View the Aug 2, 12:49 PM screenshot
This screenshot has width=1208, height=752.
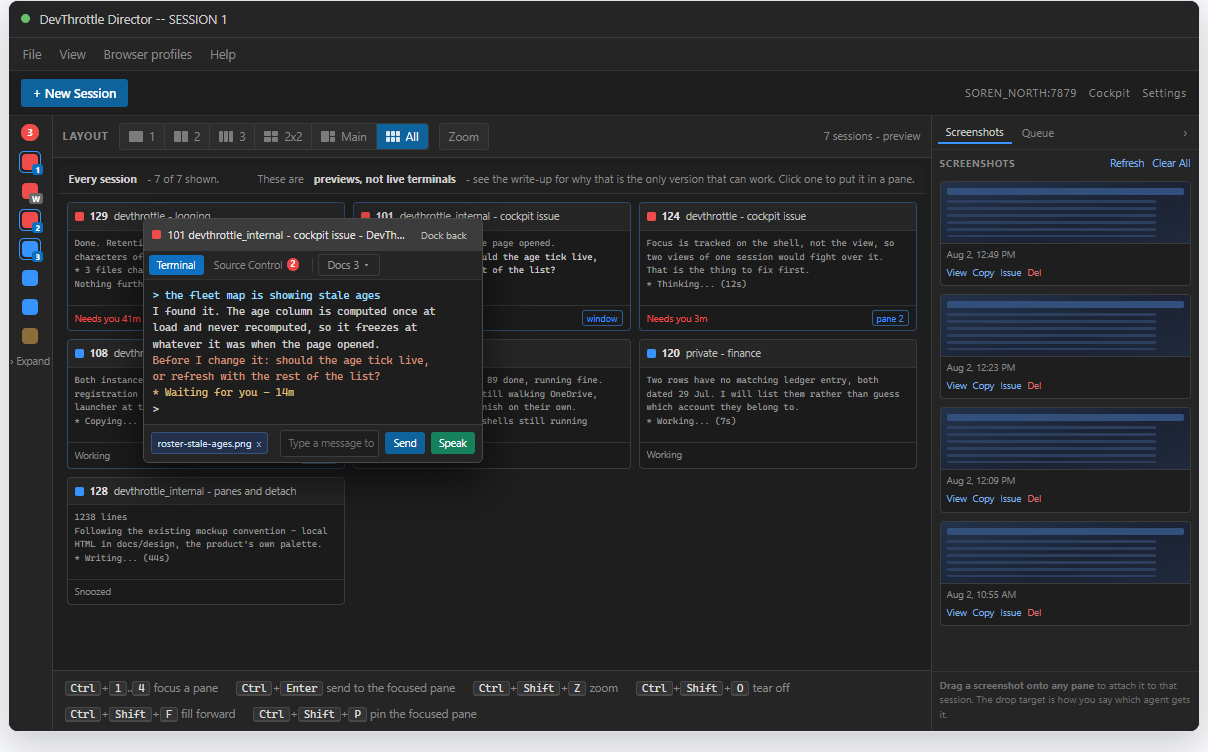[x=956, y=272]
